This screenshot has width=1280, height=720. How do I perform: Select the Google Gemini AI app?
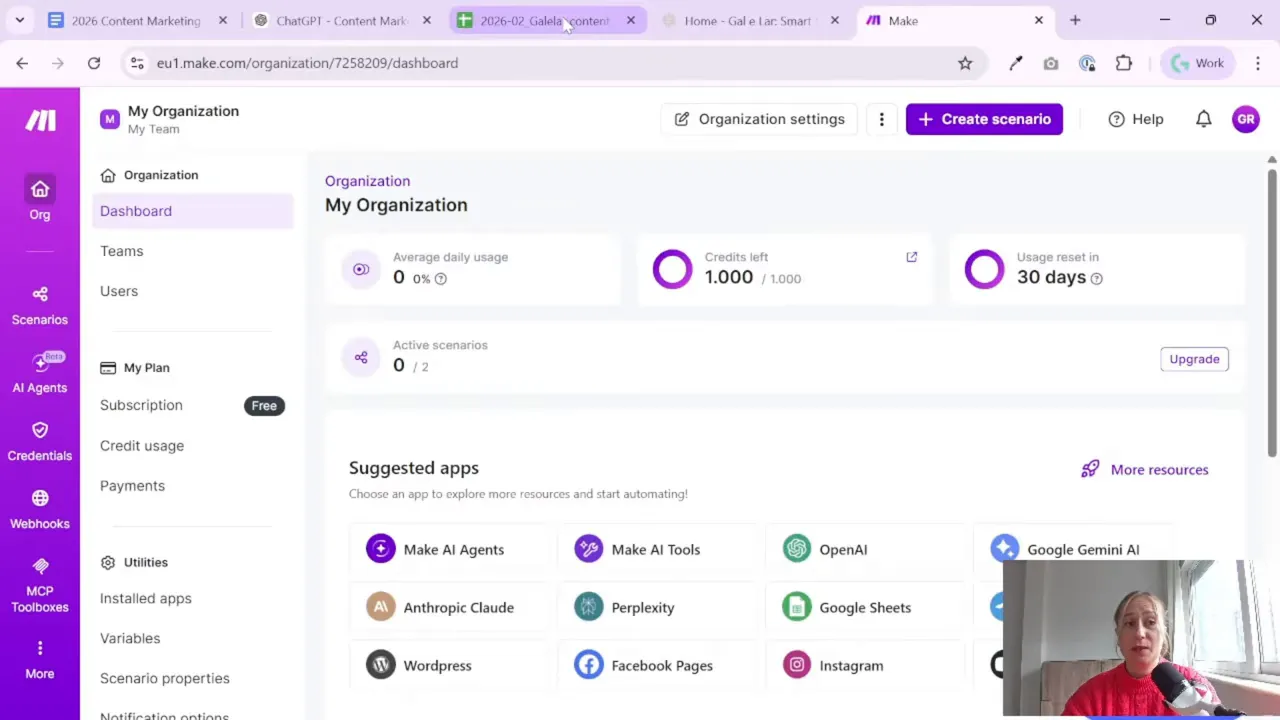coord(1074,549)
